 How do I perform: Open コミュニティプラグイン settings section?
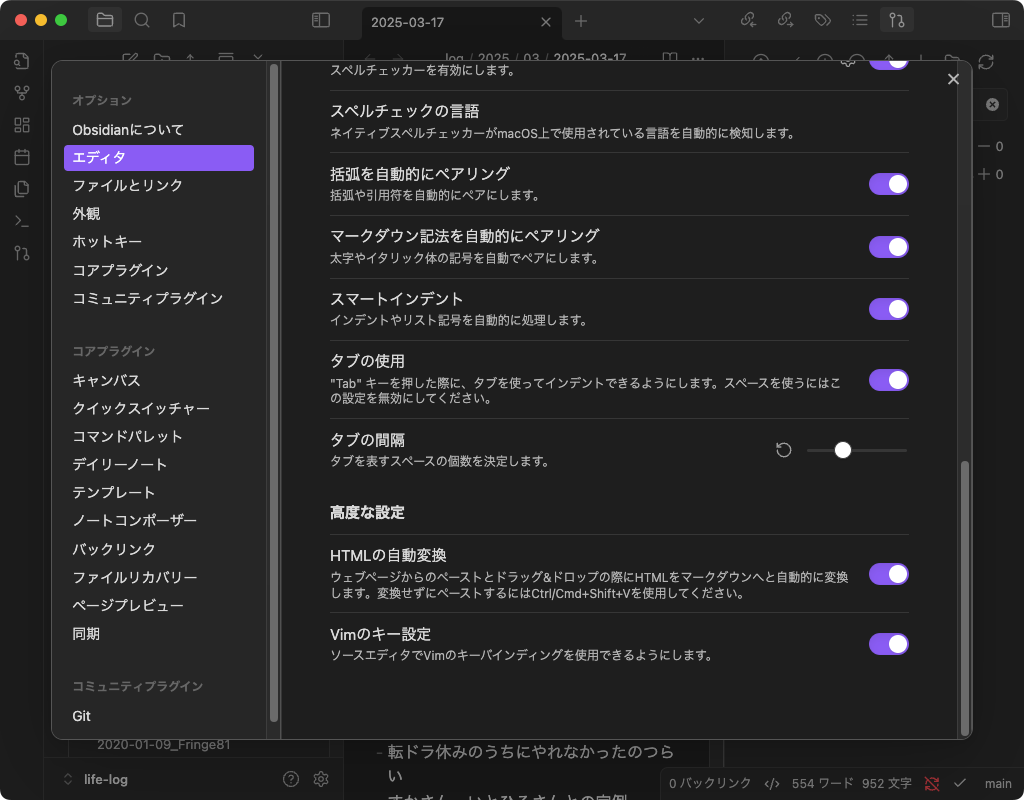pos(159,298)
